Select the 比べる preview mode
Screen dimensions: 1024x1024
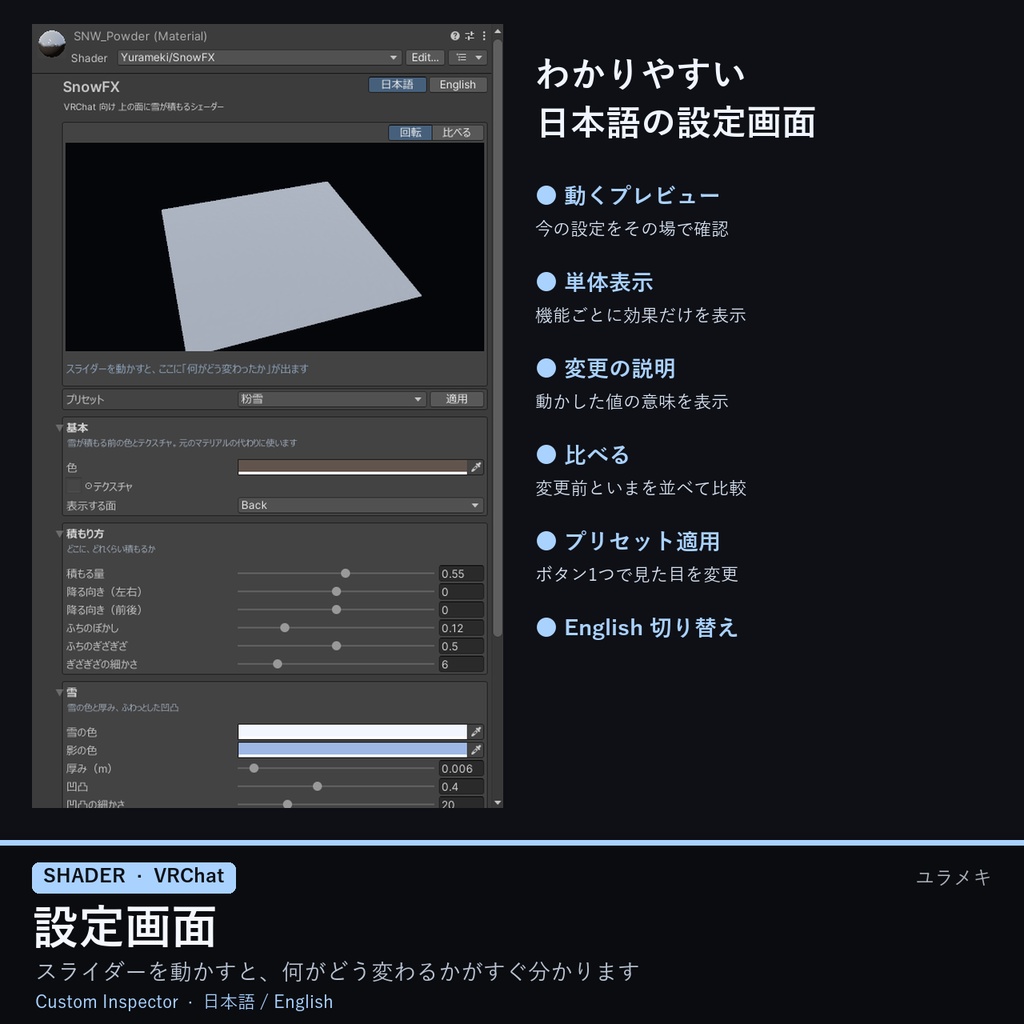point(456,133)
